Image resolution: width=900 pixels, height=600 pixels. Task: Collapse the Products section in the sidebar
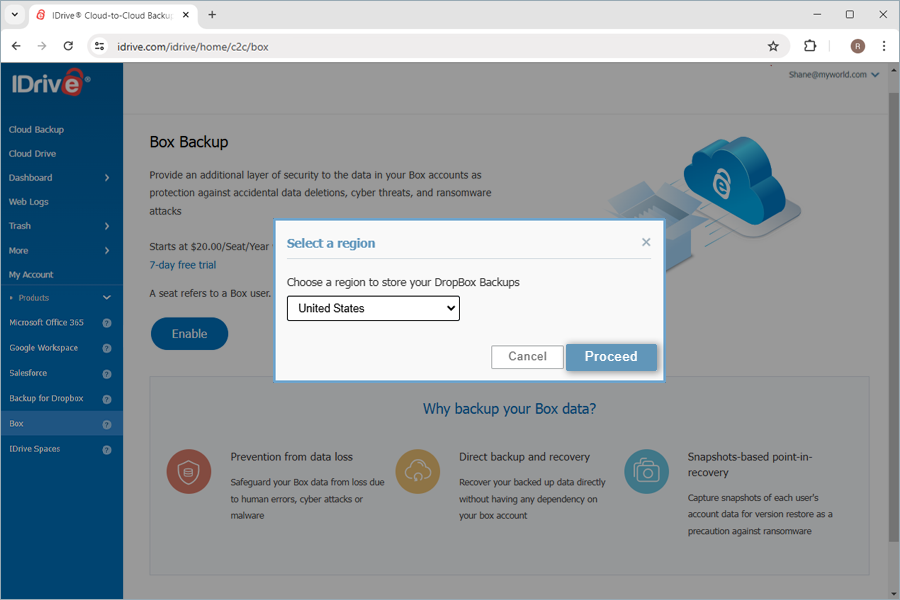click(105, 297)
